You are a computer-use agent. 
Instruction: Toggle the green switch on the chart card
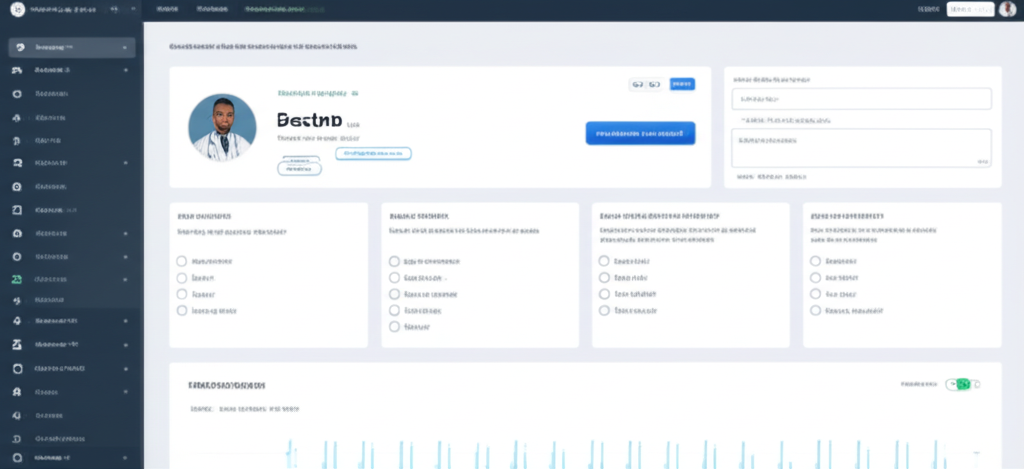click(963, 385)
